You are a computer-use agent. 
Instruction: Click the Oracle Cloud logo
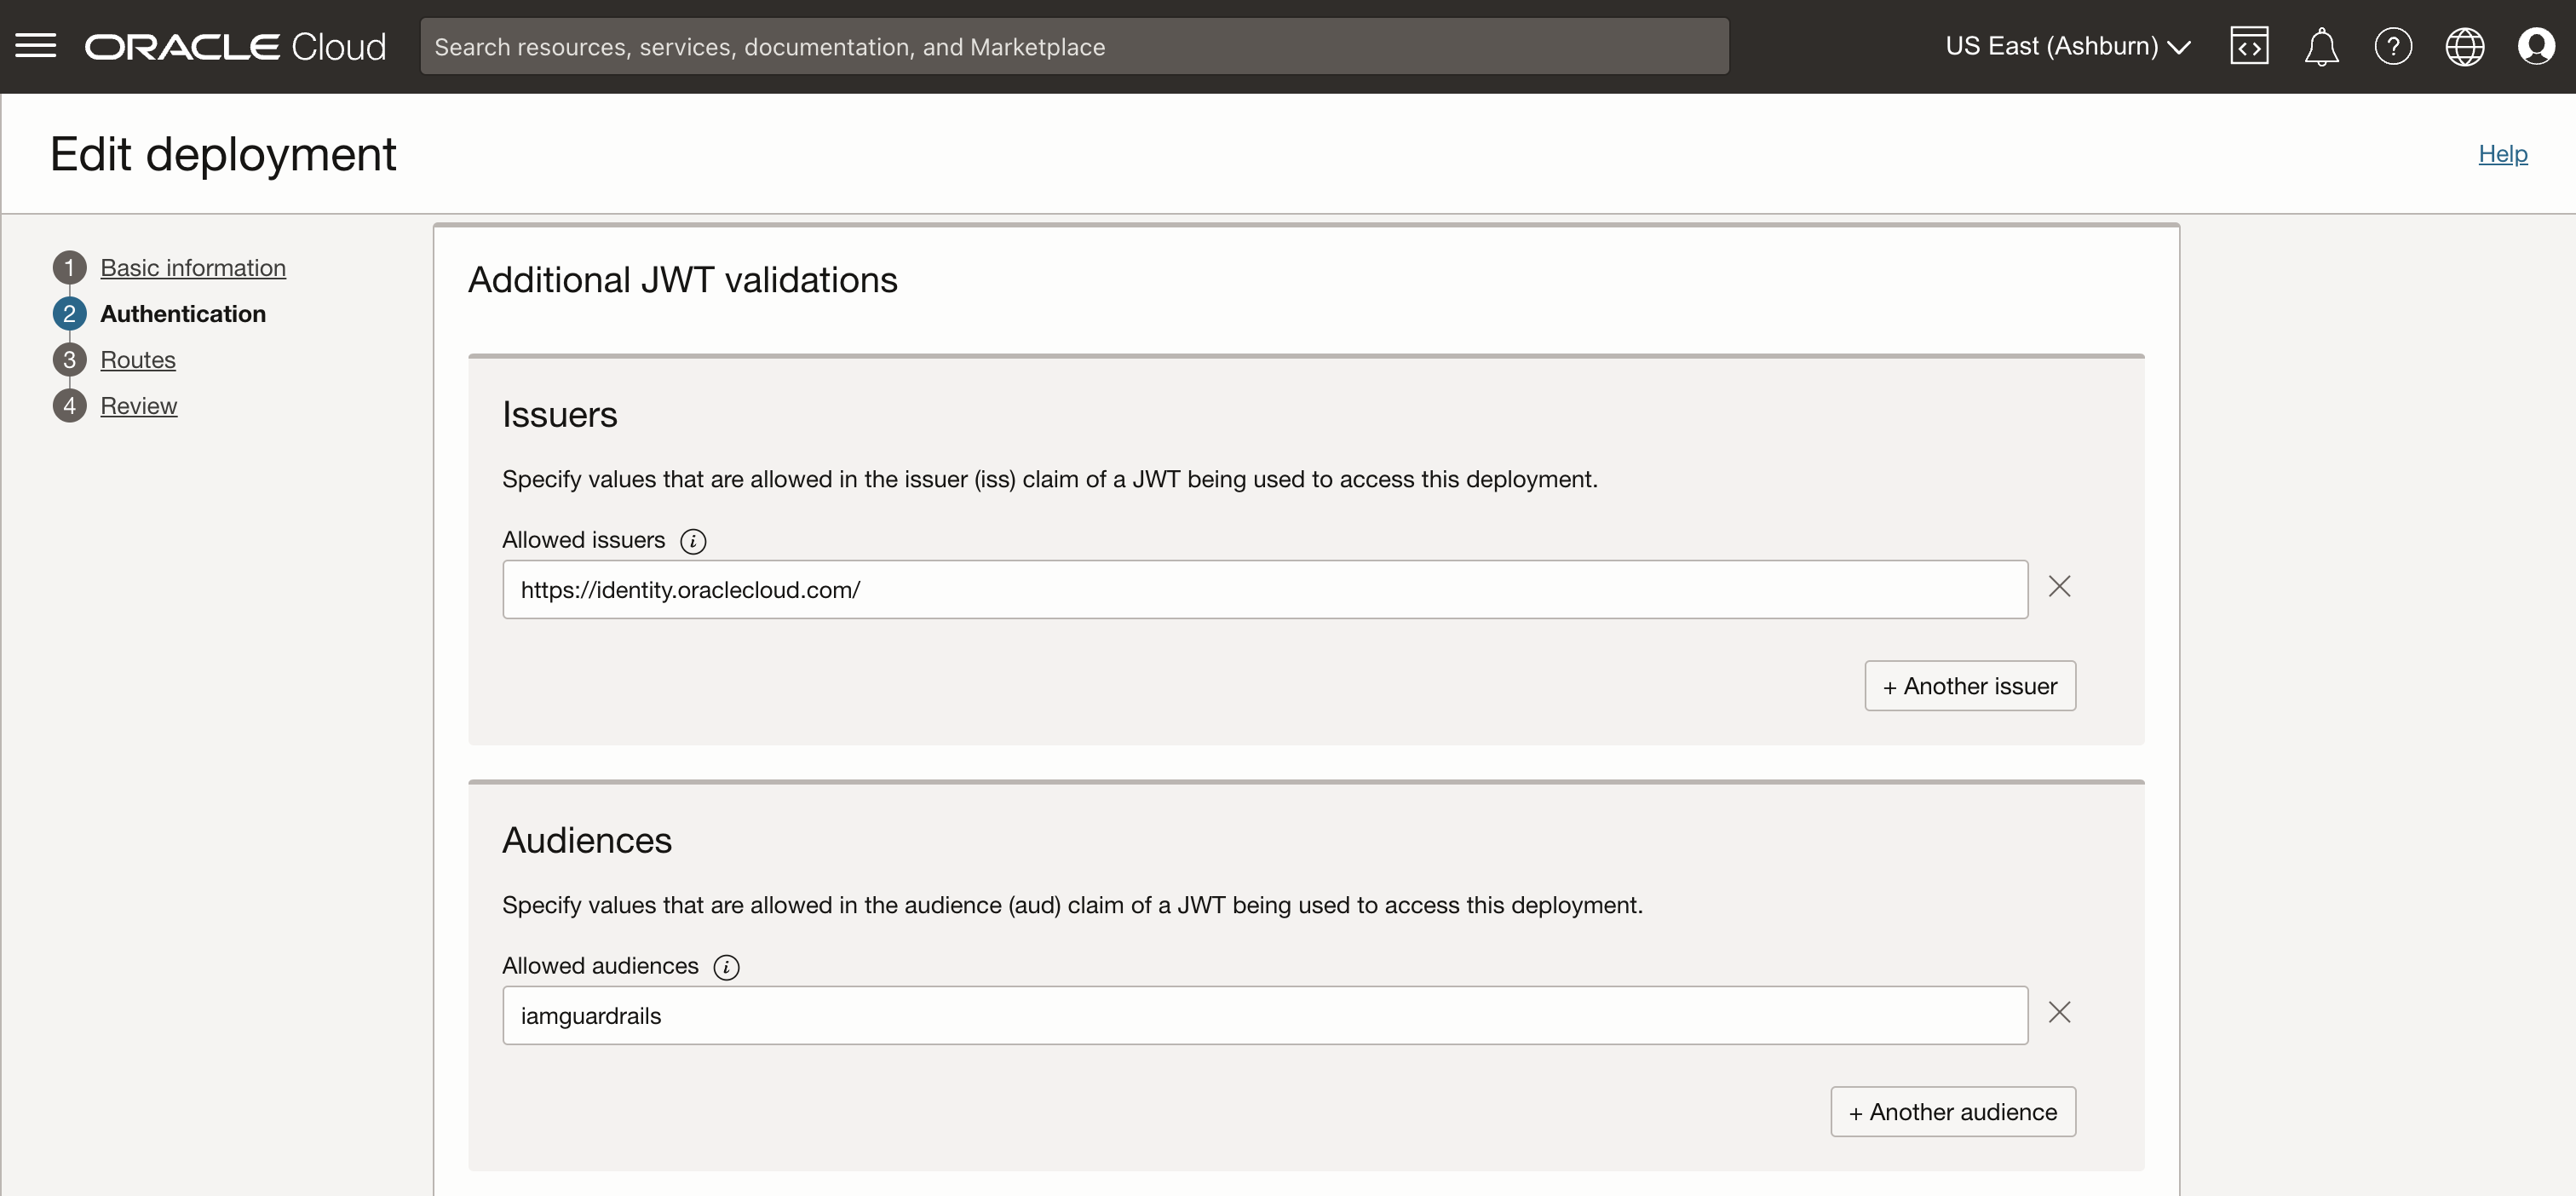235,46
